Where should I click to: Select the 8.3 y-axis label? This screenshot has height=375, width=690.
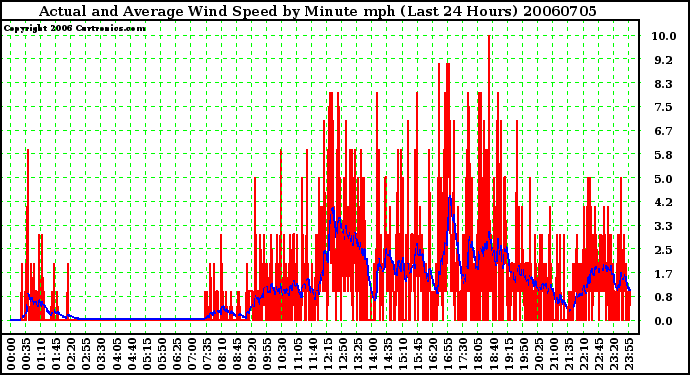point(664,84)
